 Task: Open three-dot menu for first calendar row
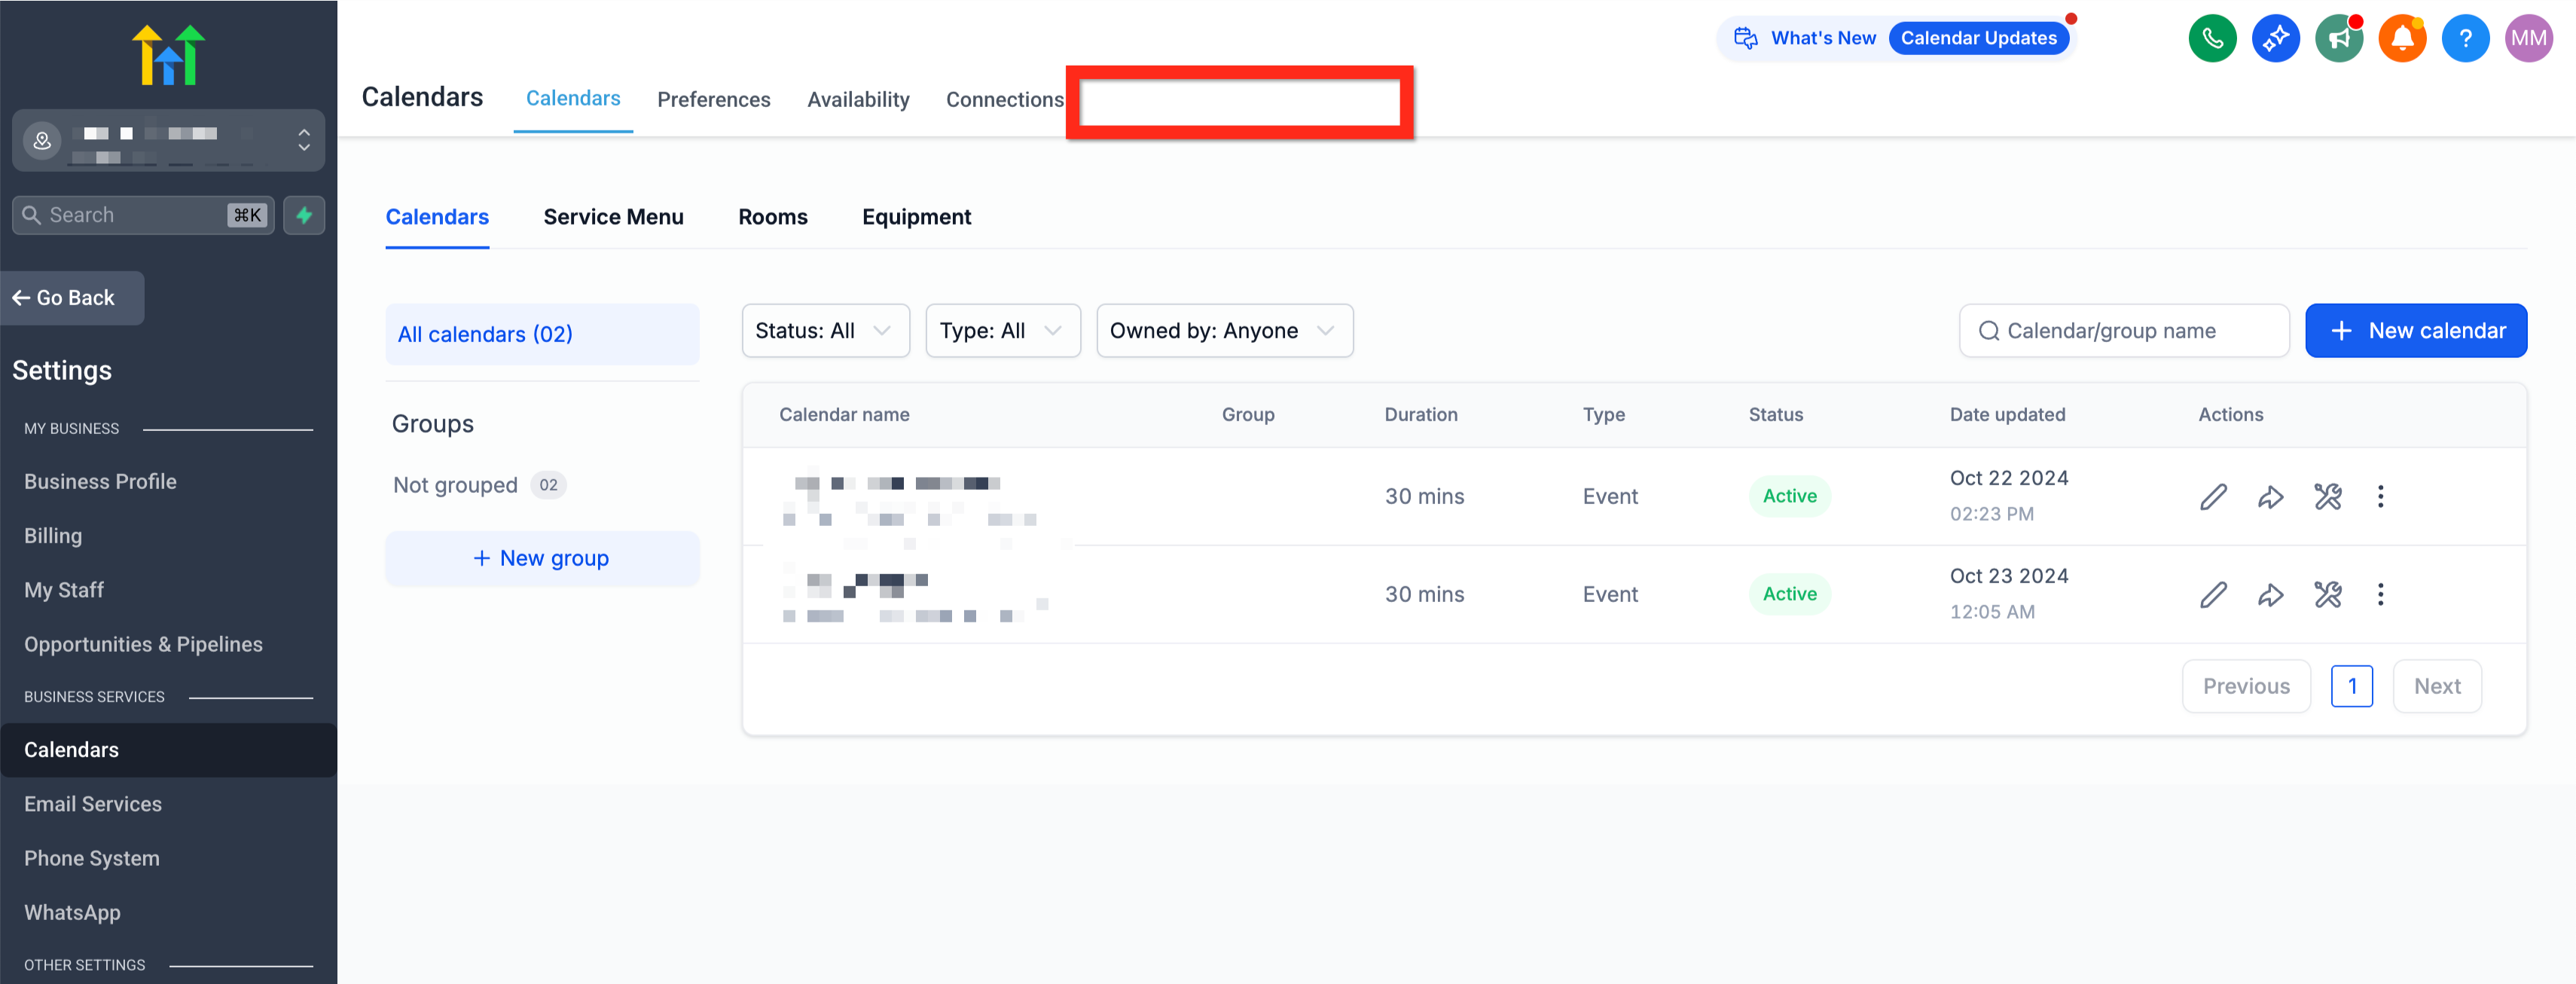click(2380, 497)
